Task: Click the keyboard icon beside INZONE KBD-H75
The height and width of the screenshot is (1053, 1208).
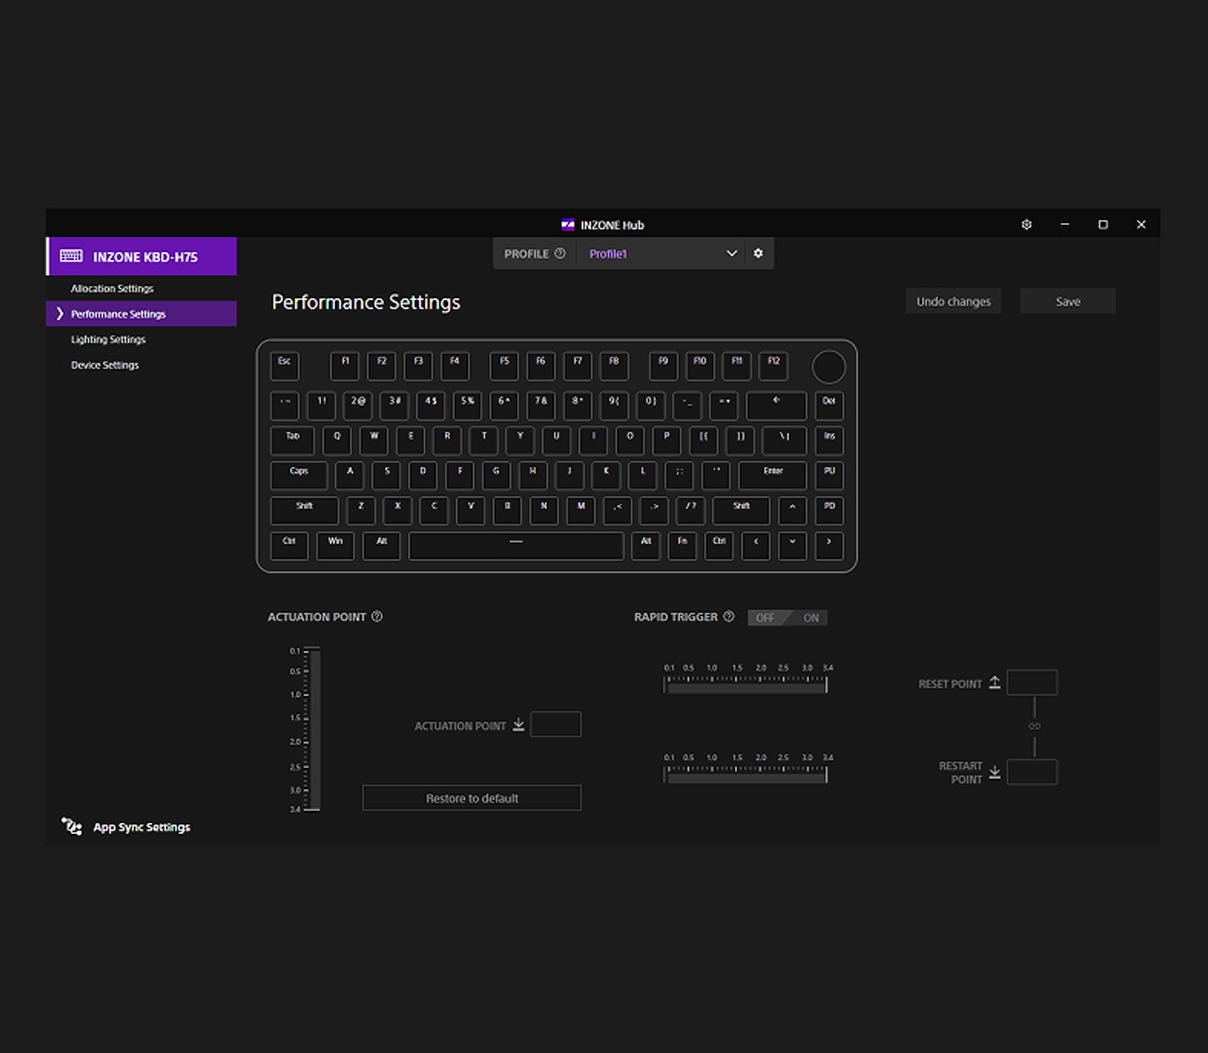Action: [72, 256]
